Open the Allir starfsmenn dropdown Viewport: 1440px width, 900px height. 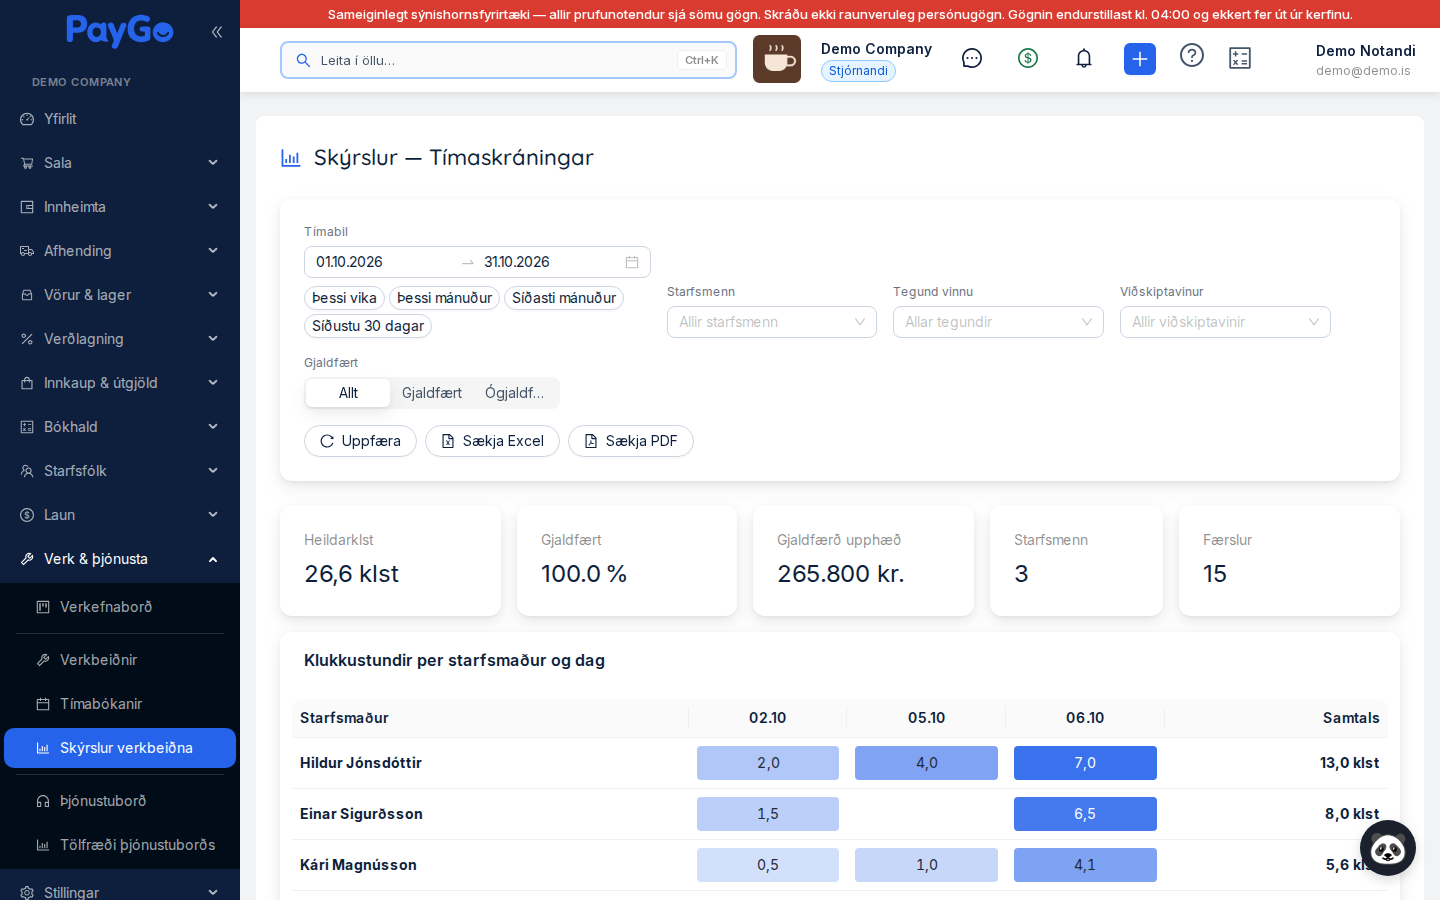772,322
